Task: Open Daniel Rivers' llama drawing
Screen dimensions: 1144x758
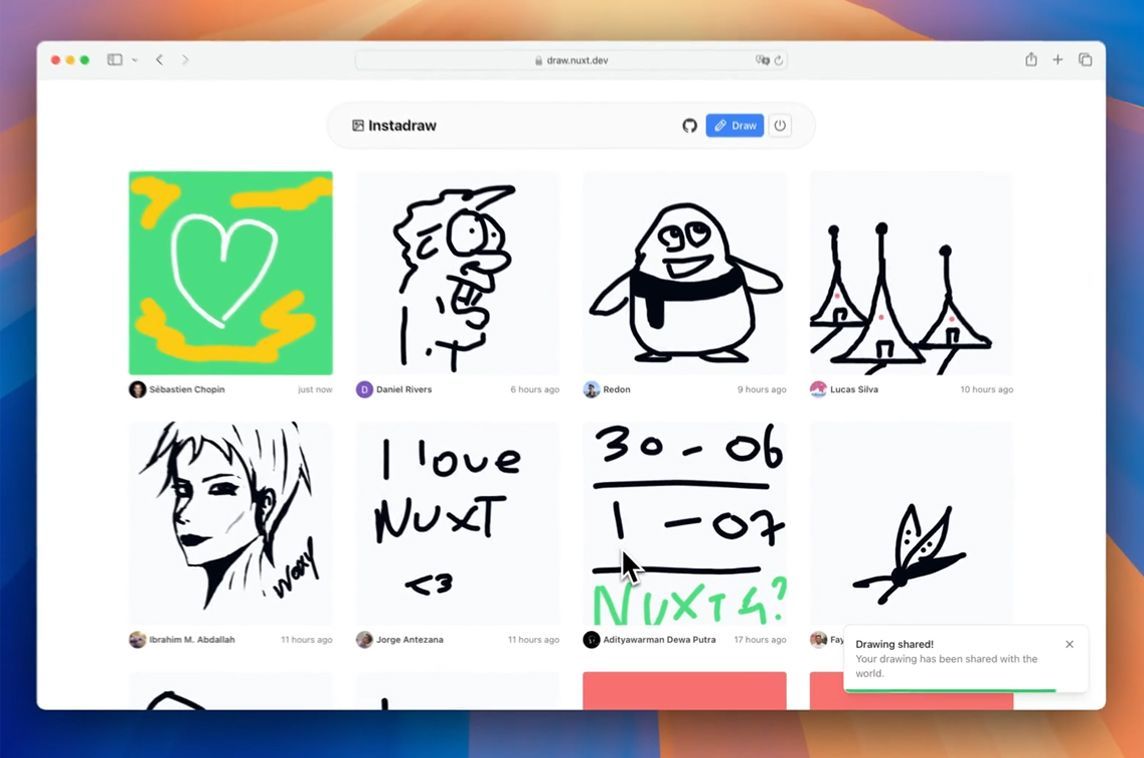Action: 457,273
